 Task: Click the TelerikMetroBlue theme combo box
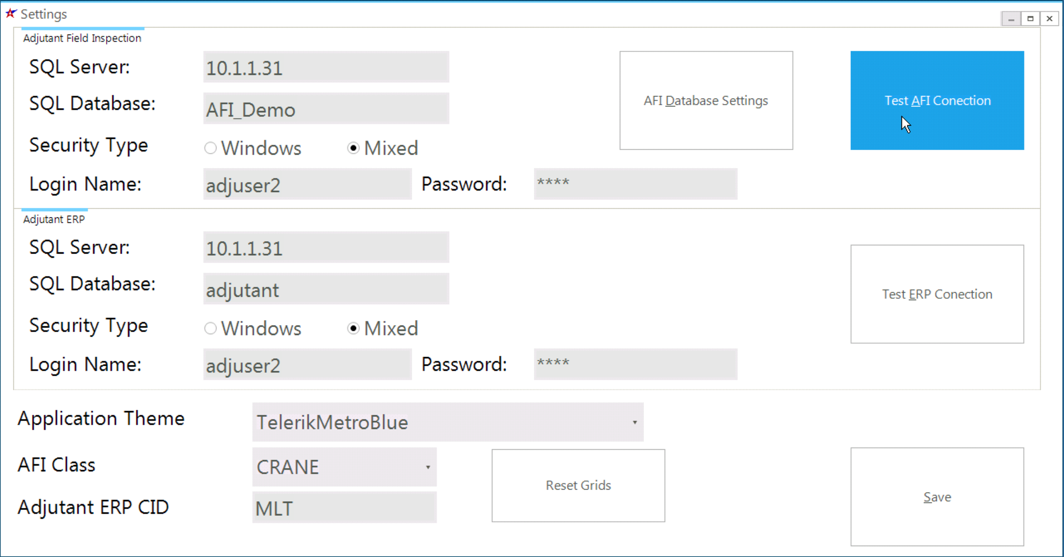[448, 423]
